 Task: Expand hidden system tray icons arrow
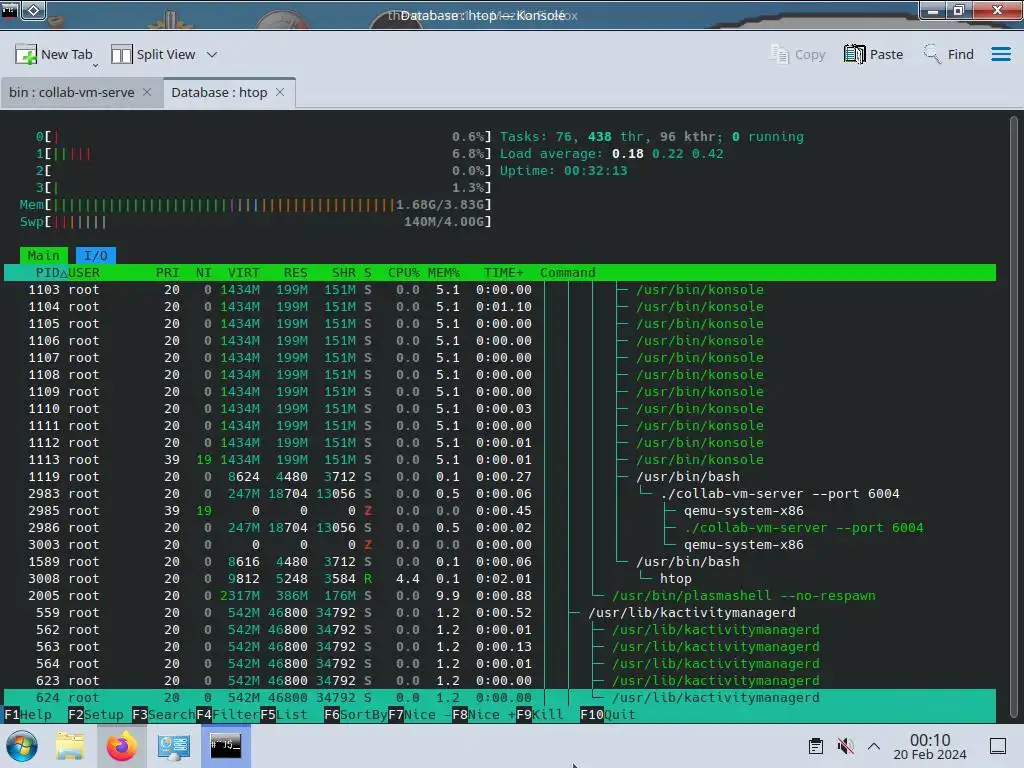point(874,746)
